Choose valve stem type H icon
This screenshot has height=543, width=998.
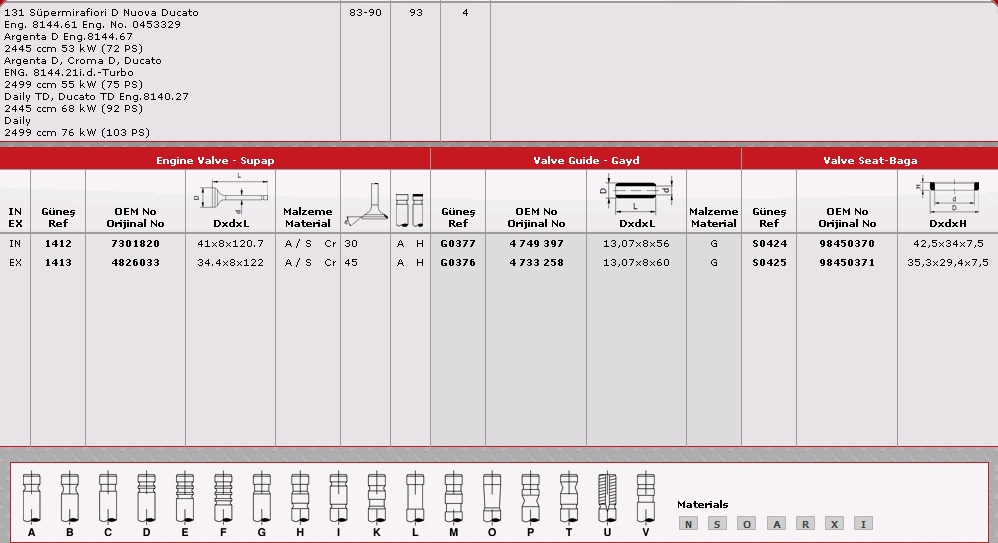tap(299, 495)
